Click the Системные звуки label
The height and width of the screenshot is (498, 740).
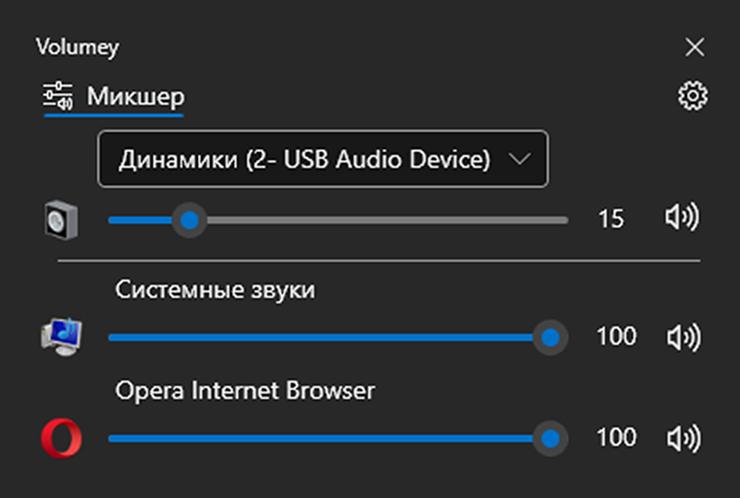[x=215, y=290]
